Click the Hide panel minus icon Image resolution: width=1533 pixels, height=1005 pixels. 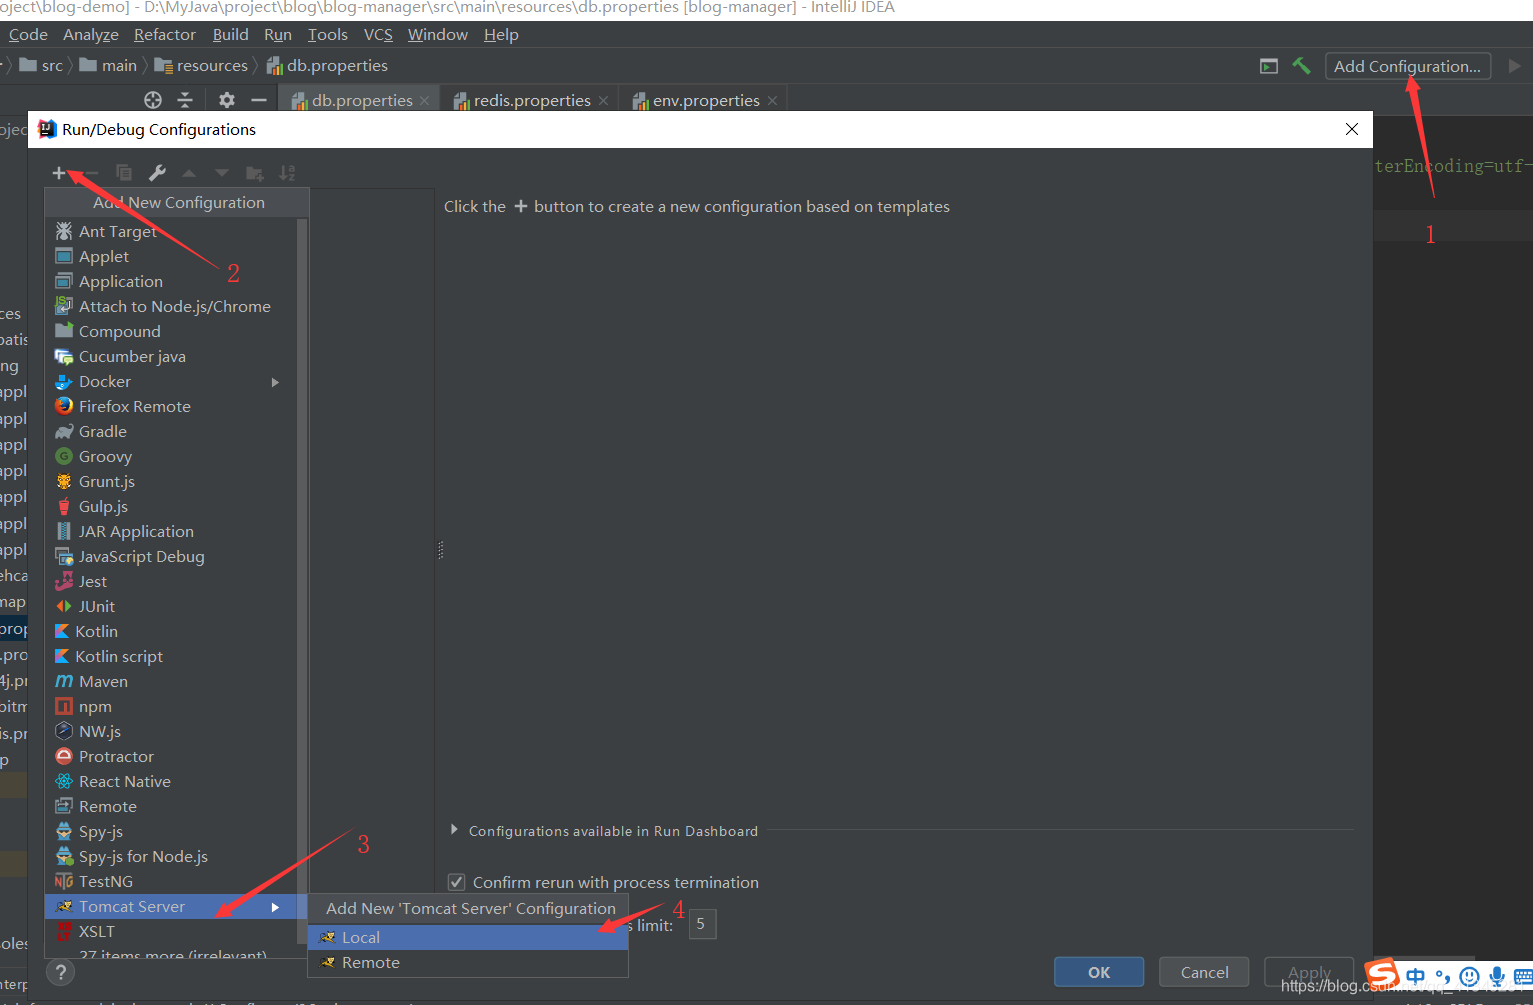point(259,100)
